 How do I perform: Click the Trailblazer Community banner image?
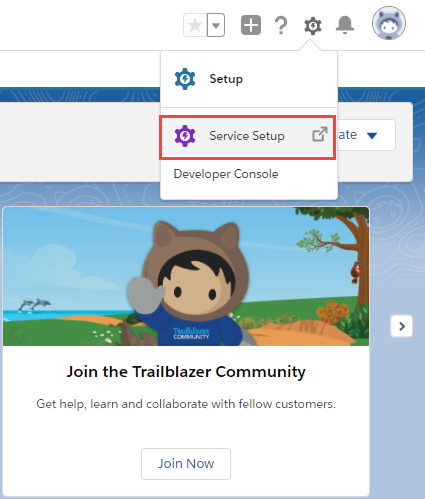(186, 276)
